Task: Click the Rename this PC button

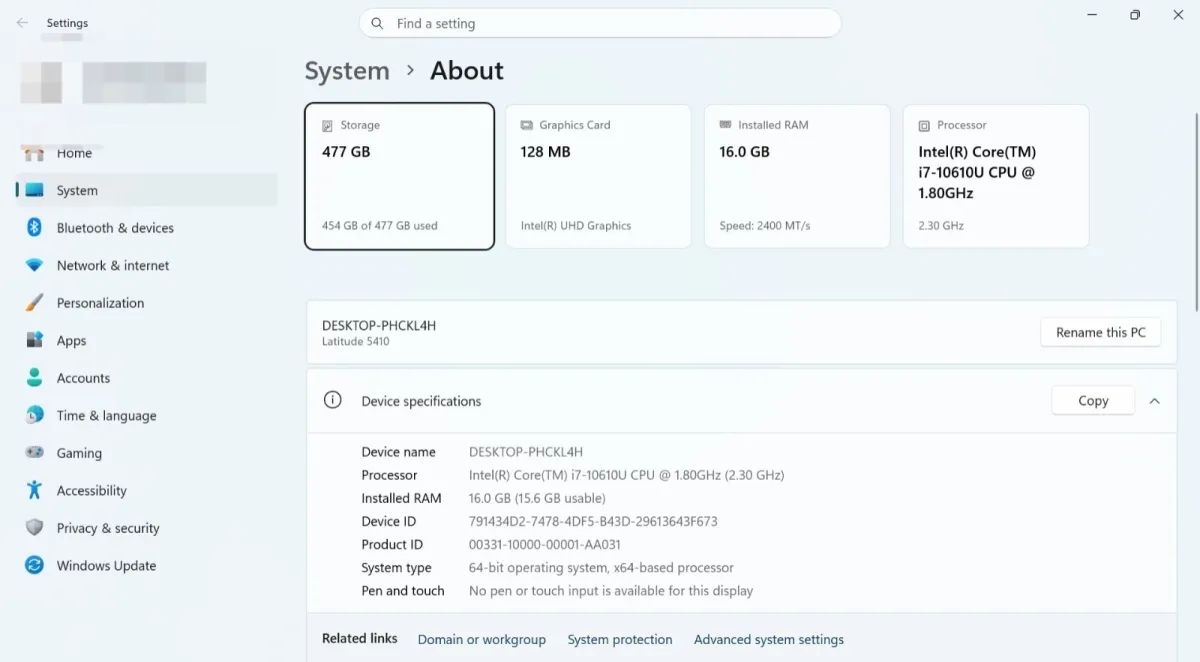Action: (x=1101, y=332)
